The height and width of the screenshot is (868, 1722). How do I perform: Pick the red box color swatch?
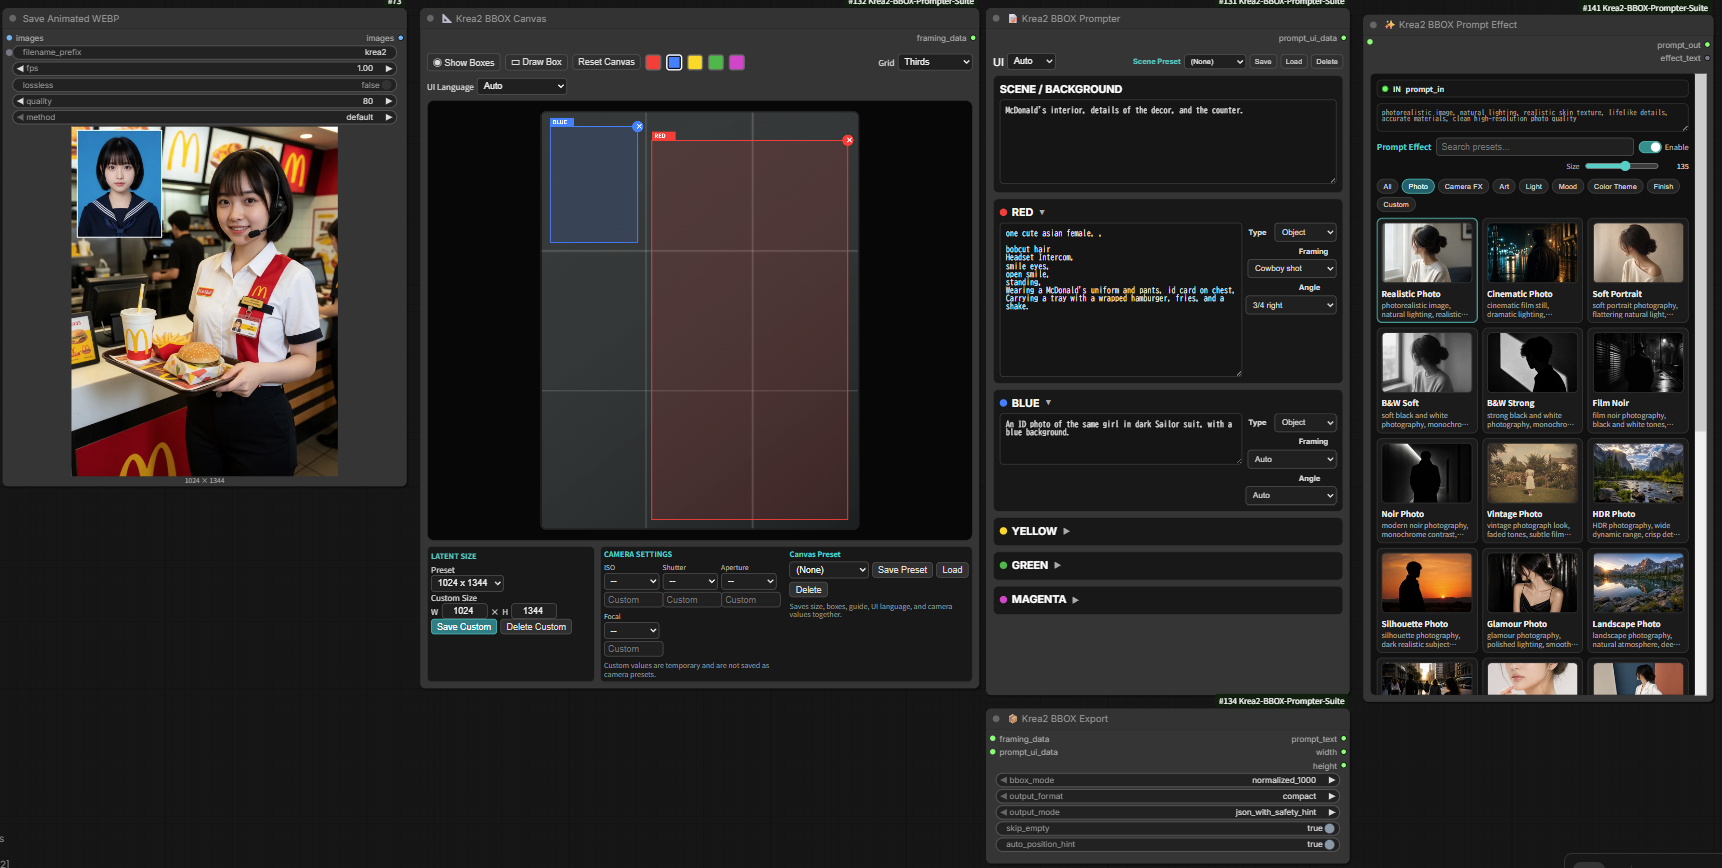click(653, 62)
